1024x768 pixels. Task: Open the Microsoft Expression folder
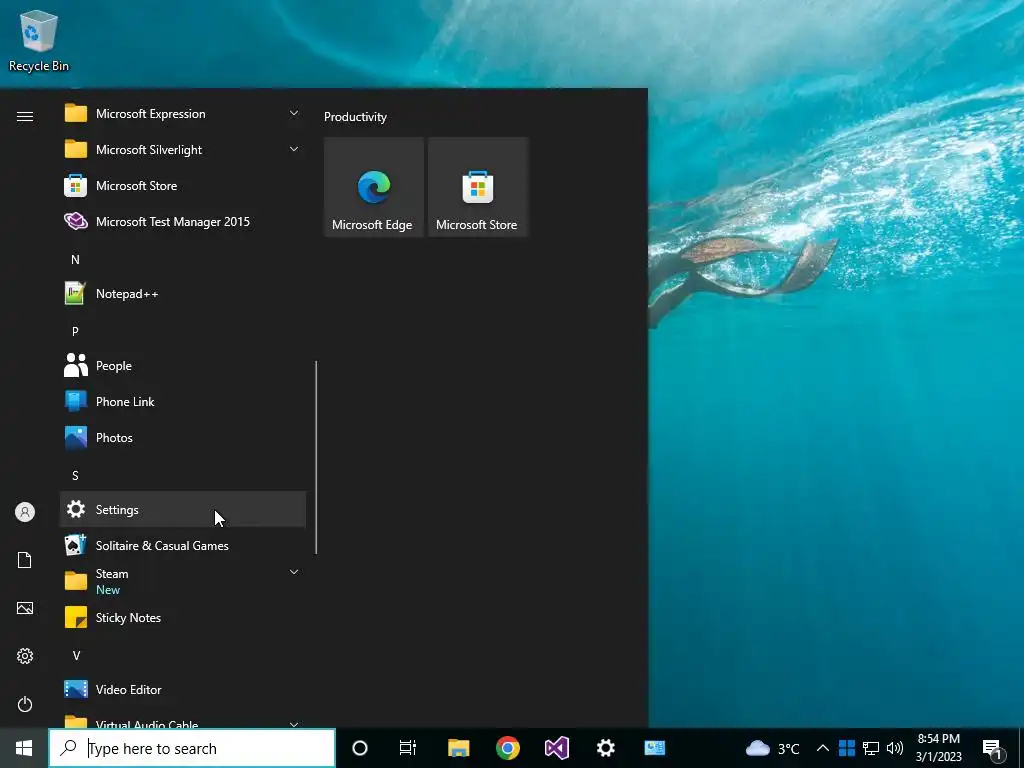183,114
